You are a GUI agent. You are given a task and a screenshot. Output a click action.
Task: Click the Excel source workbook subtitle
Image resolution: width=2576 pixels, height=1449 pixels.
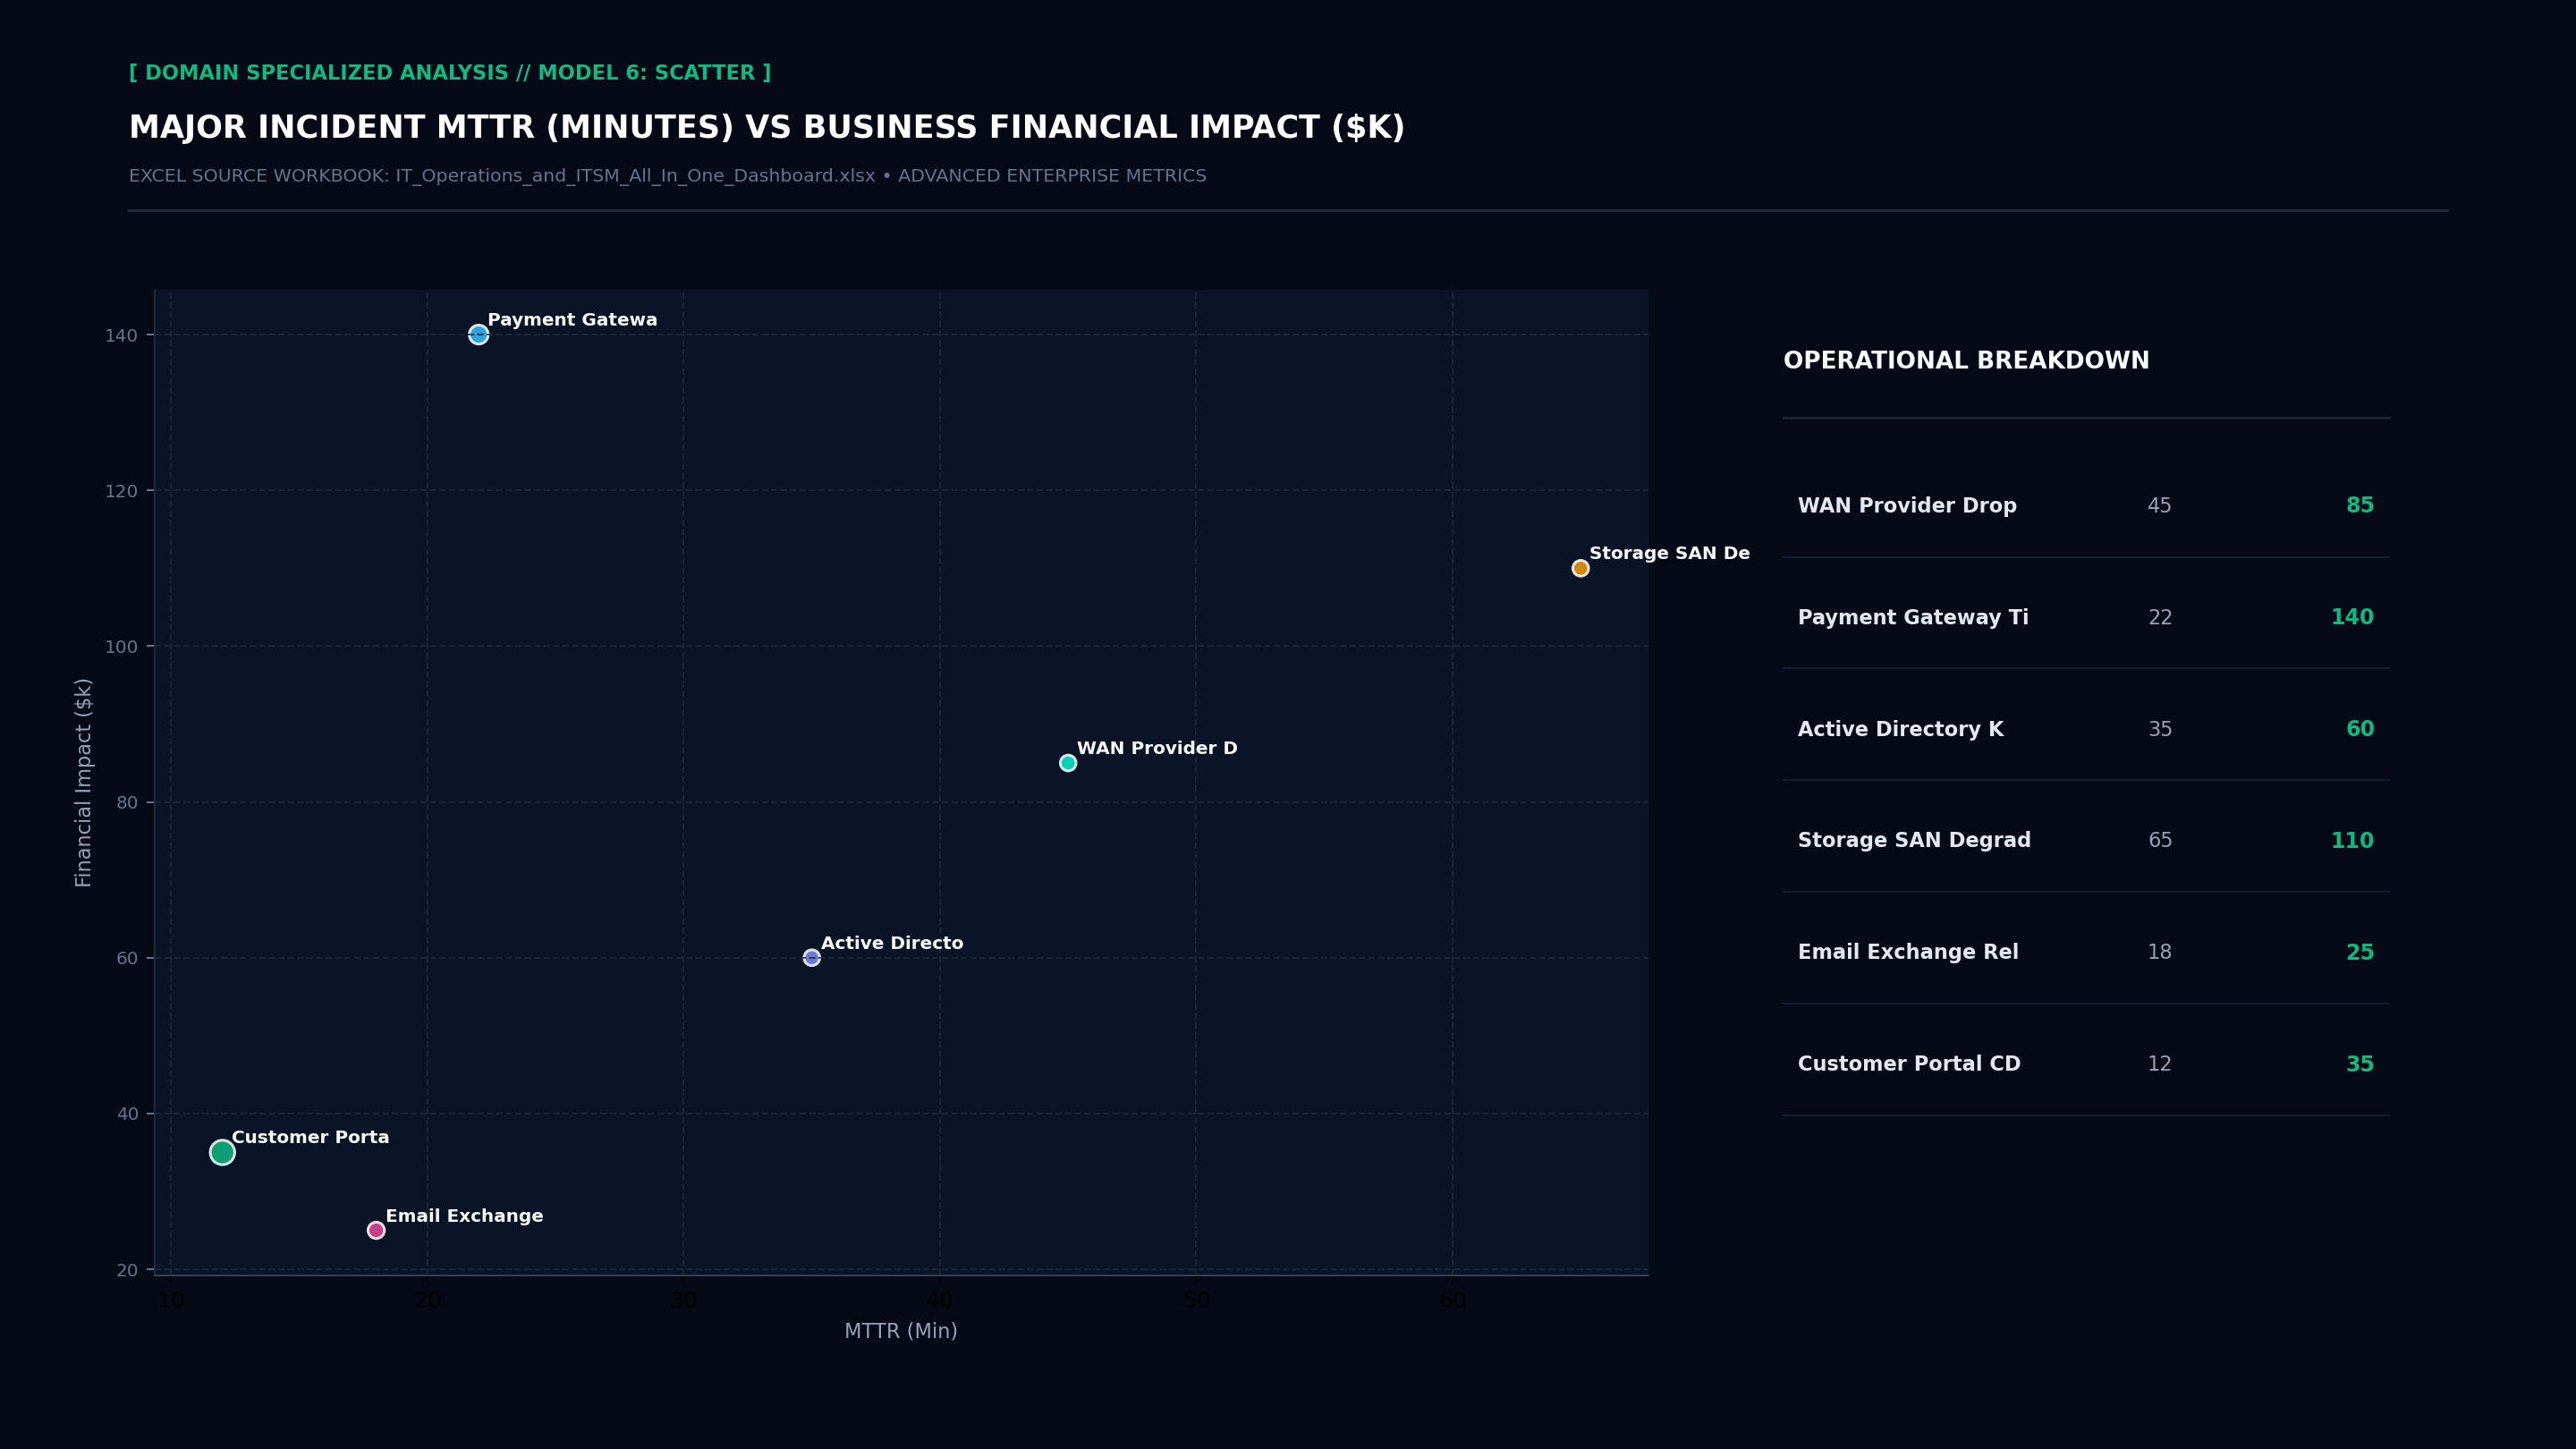coord(668,176)
